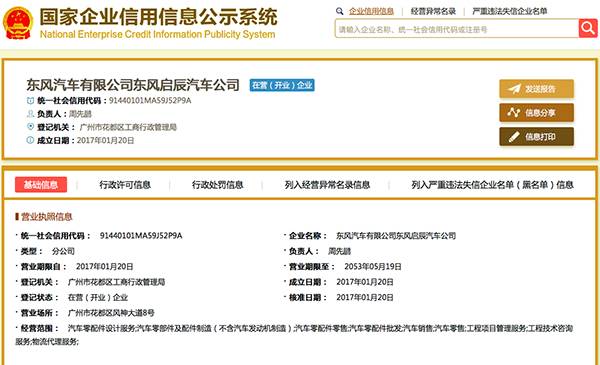Click 登记机关 value in license section
600x365 pixels.
pyautogui.click(x=116, y=282)
